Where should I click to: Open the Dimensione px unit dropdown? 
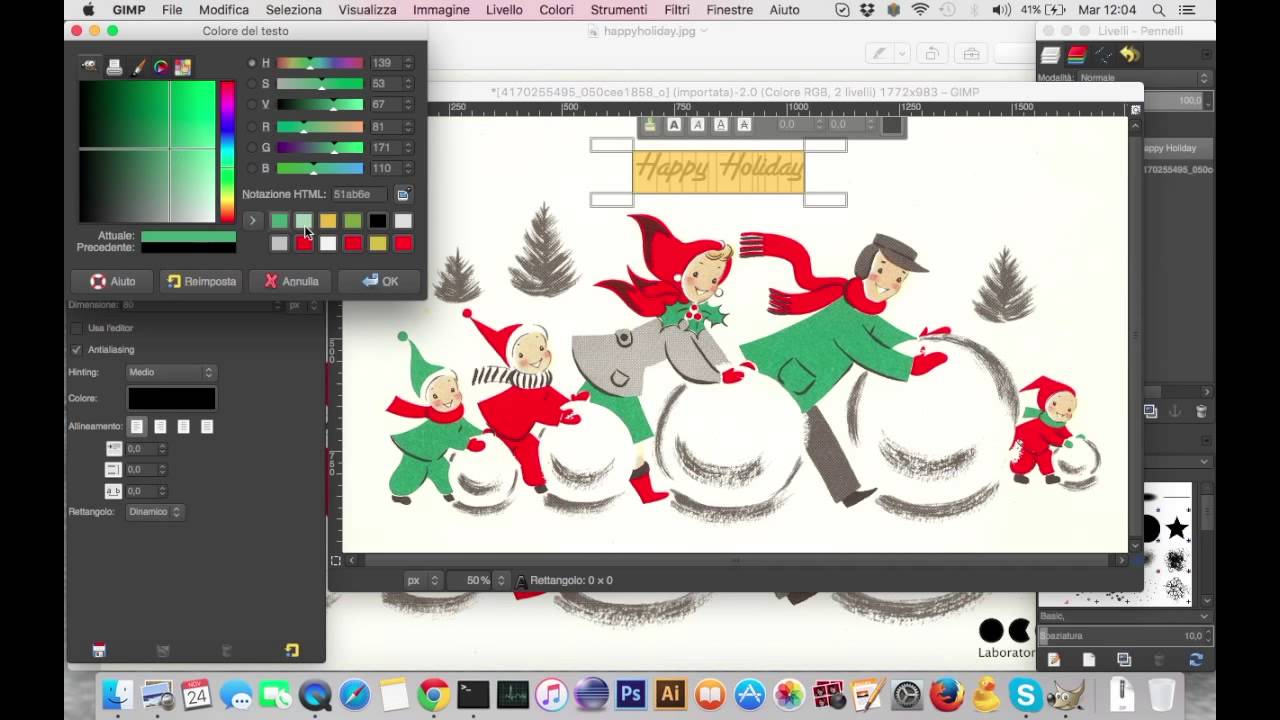[301, 305]
